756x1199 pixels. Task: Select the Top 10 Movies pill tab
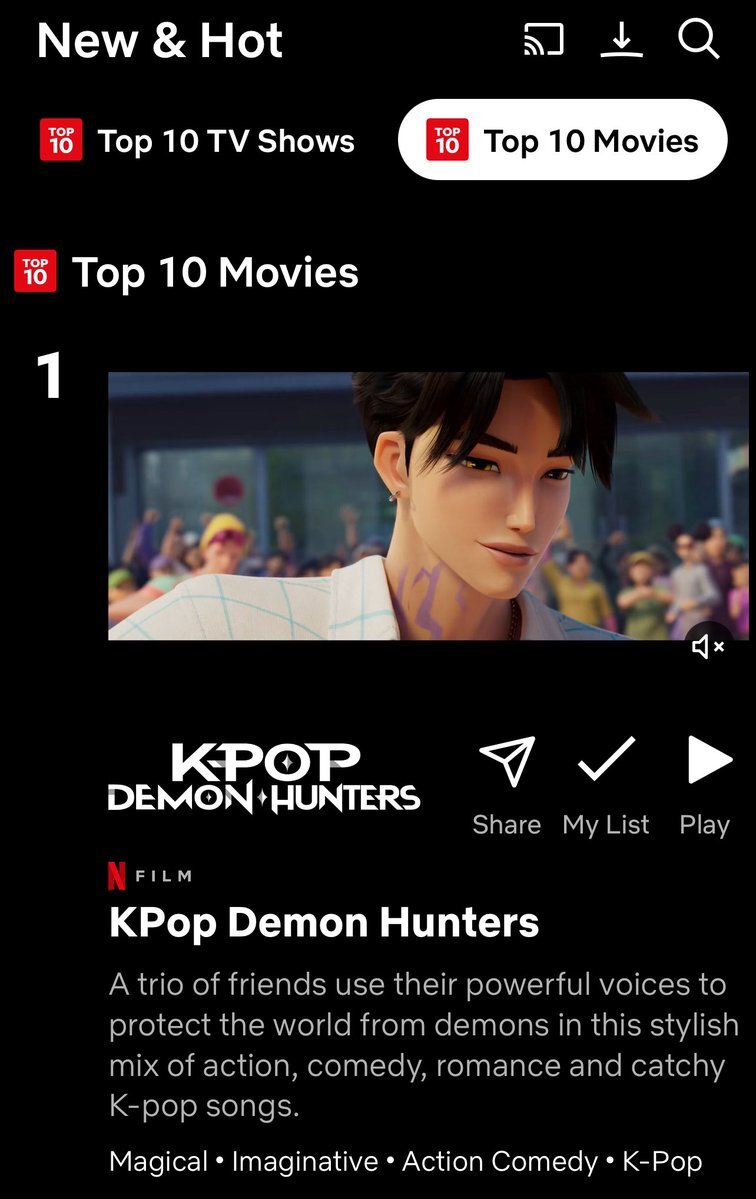563,140
